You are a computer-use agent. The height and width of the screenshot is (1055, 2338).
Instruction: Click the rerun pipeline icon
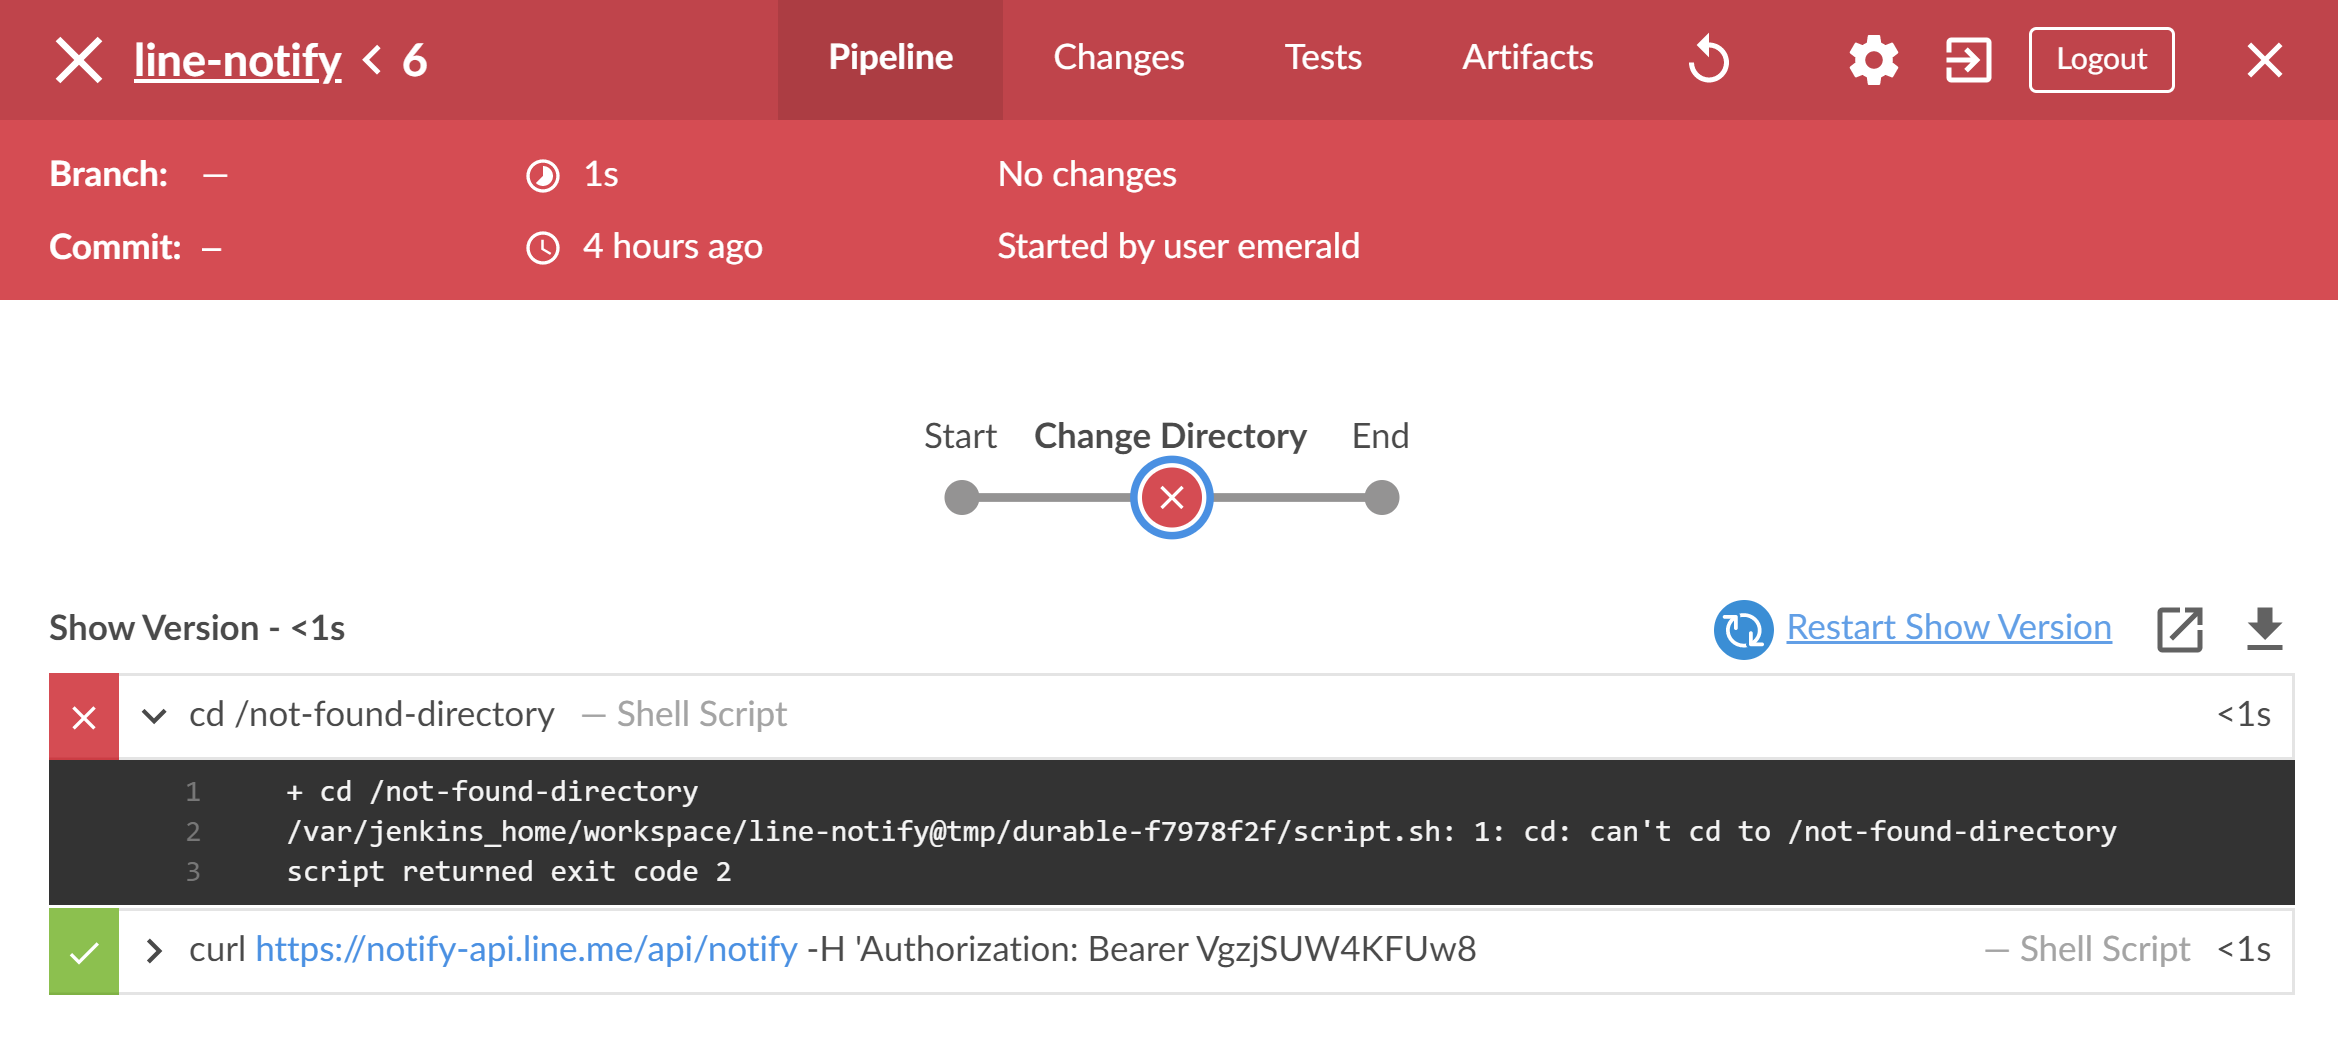pyautogui.click(x=1709, y=60)
